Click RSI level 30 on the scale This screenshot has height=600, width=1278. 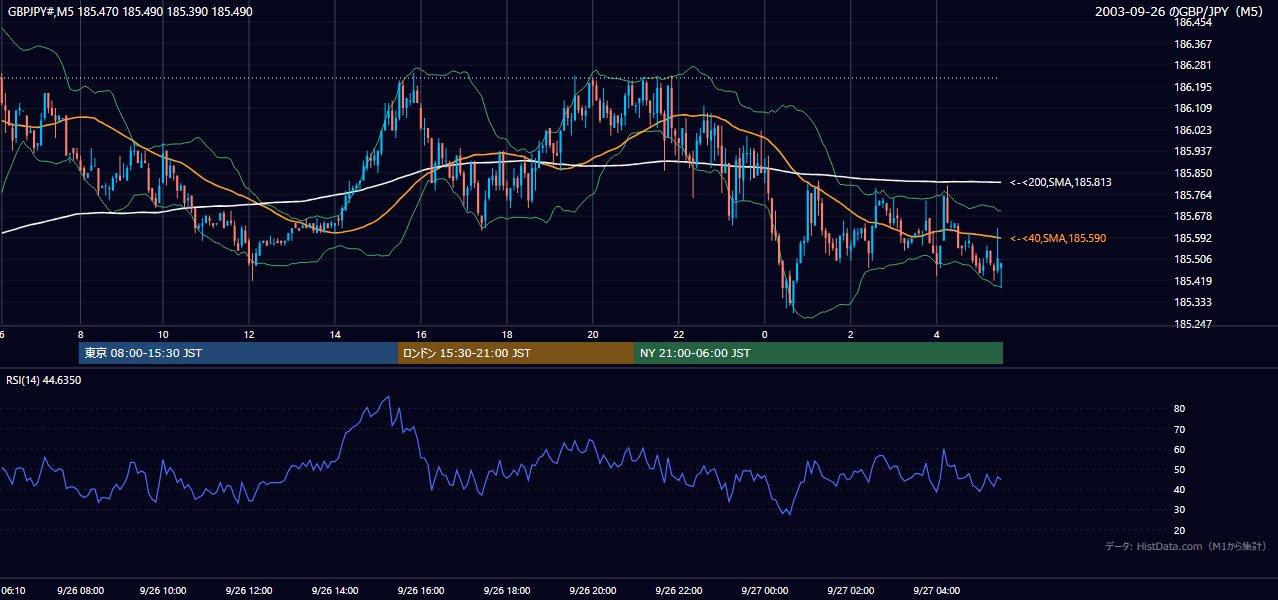tap(1179, 510)
